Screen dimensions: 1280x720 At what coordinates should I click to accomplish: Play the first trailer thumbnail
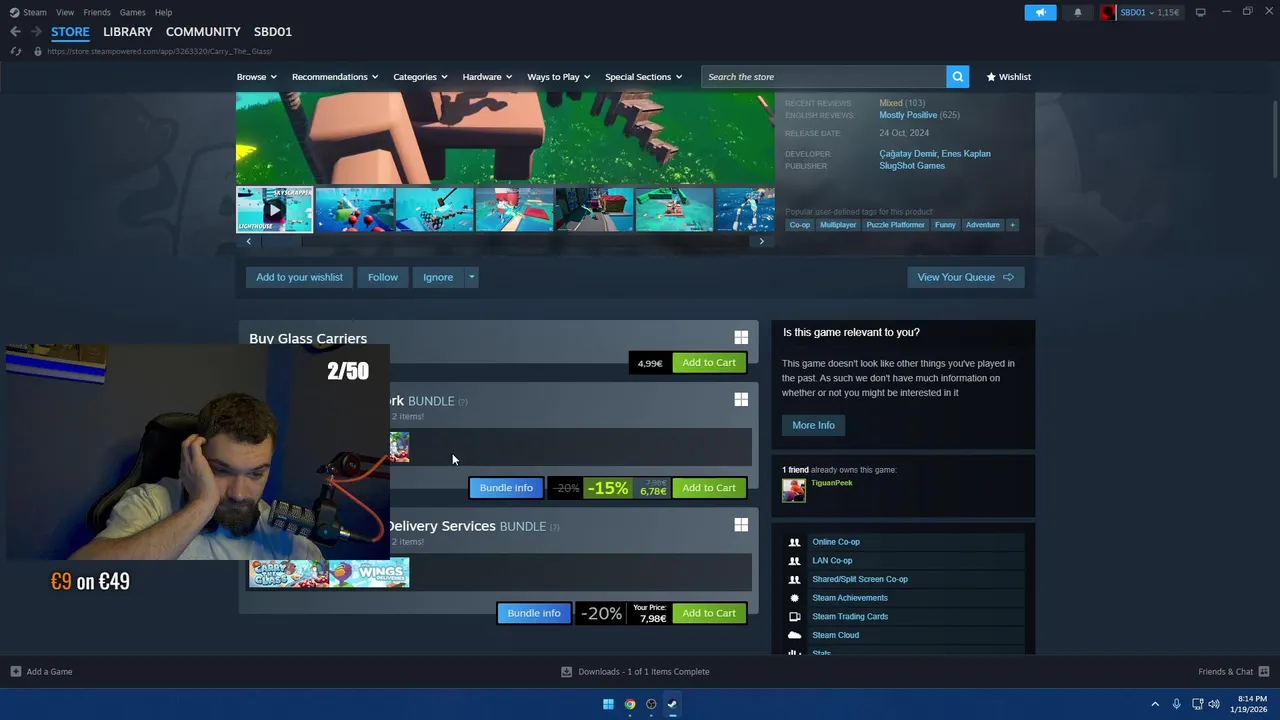click(x=274, y=210)
